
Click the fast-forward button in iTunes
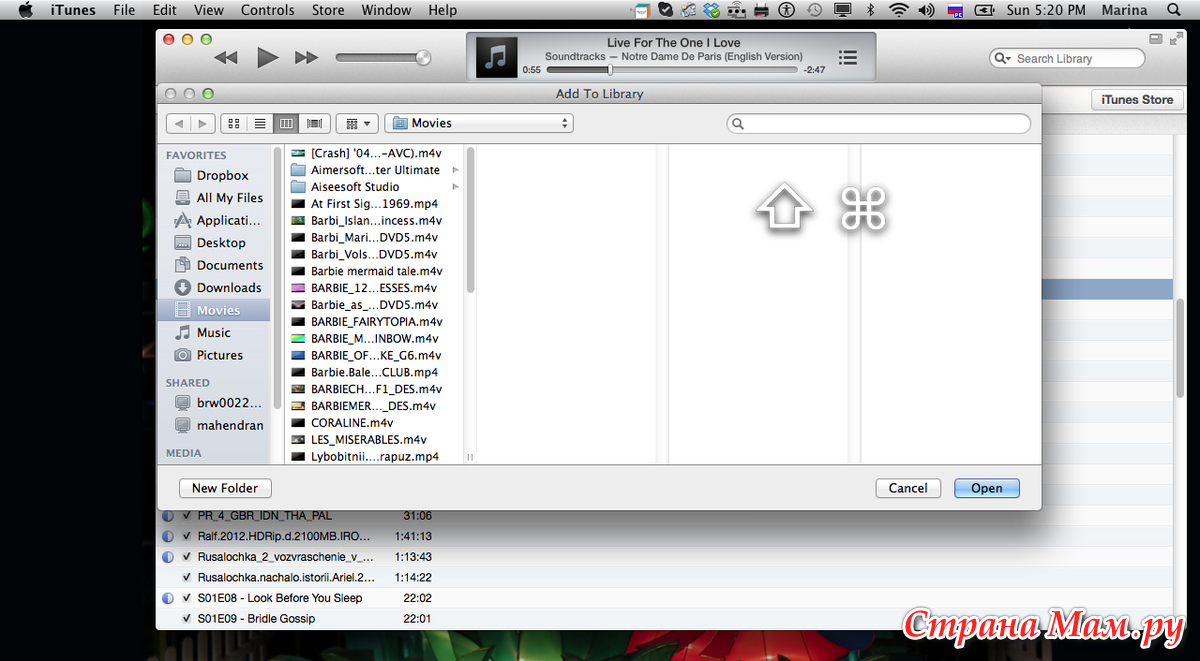click(x=306, y=58)
